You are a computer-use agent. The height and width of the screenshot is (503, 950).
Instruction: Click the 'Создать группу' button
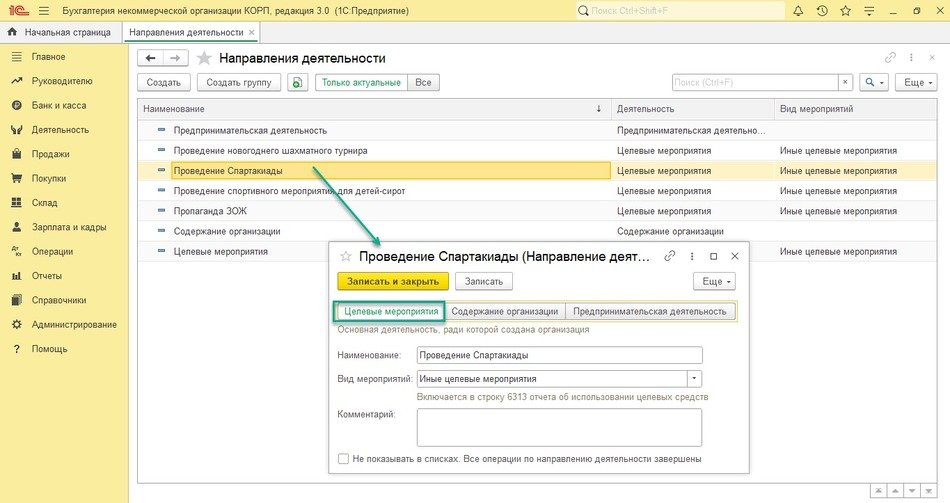click(x=238, y=83)
